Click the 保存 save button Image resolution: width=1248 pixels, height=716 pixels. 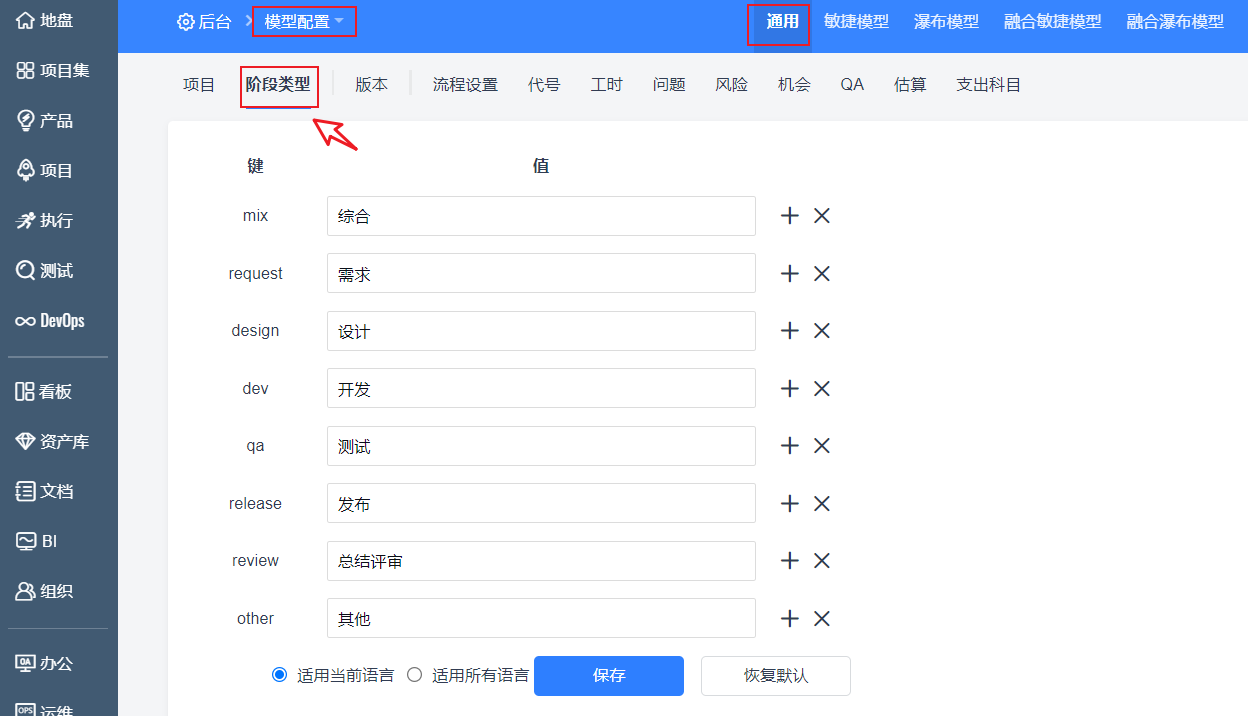(608, 676)
